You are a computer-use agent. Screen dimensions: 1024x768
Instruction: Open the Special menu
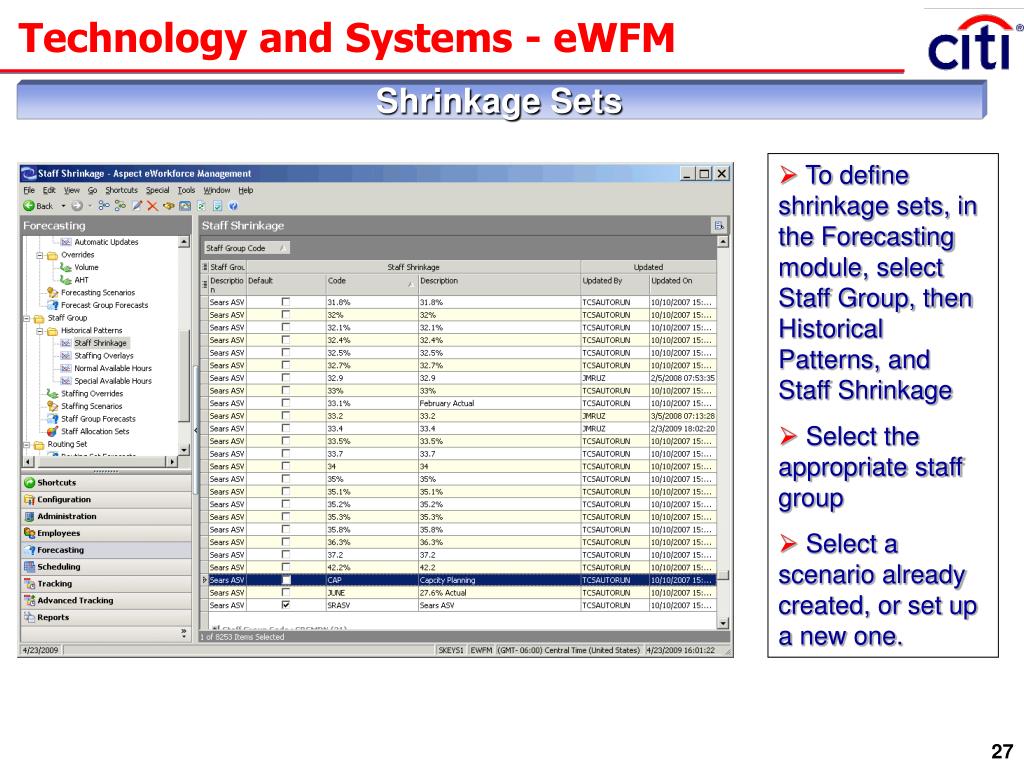(157, 191)
